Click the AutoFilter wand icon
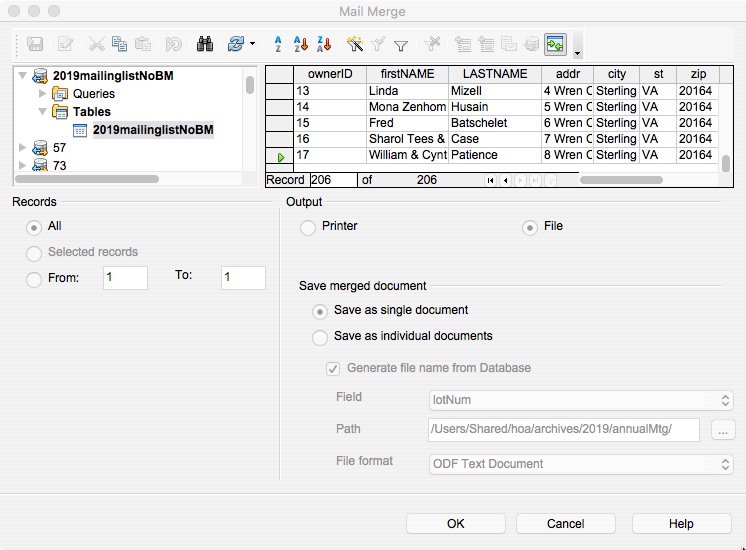Image resolution: width=746 pixels, height=550 pixels. 355,44
